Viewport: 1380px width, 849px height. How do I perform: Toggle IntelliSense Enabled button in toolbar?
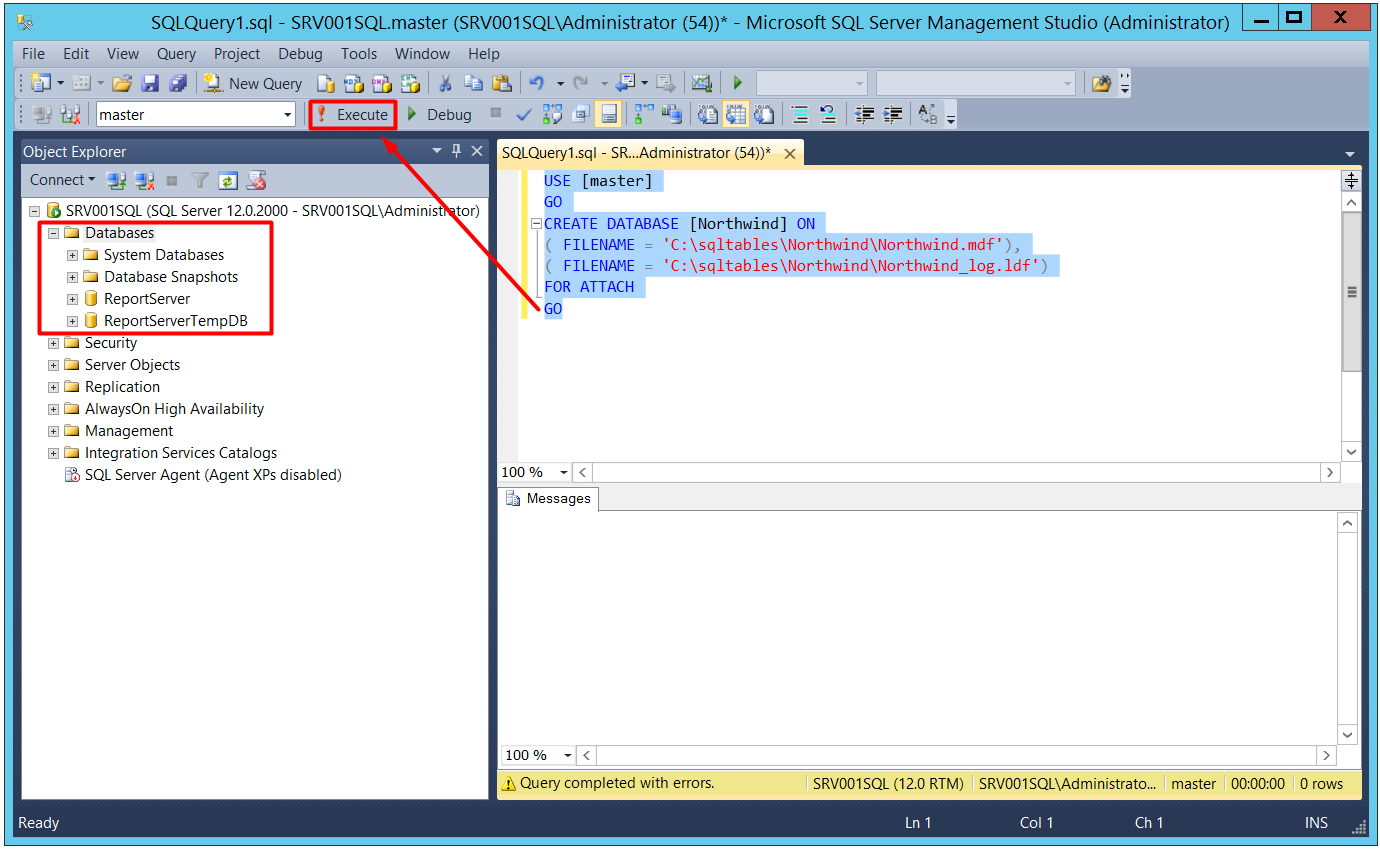pyautogui.click(x=608, y=115)
